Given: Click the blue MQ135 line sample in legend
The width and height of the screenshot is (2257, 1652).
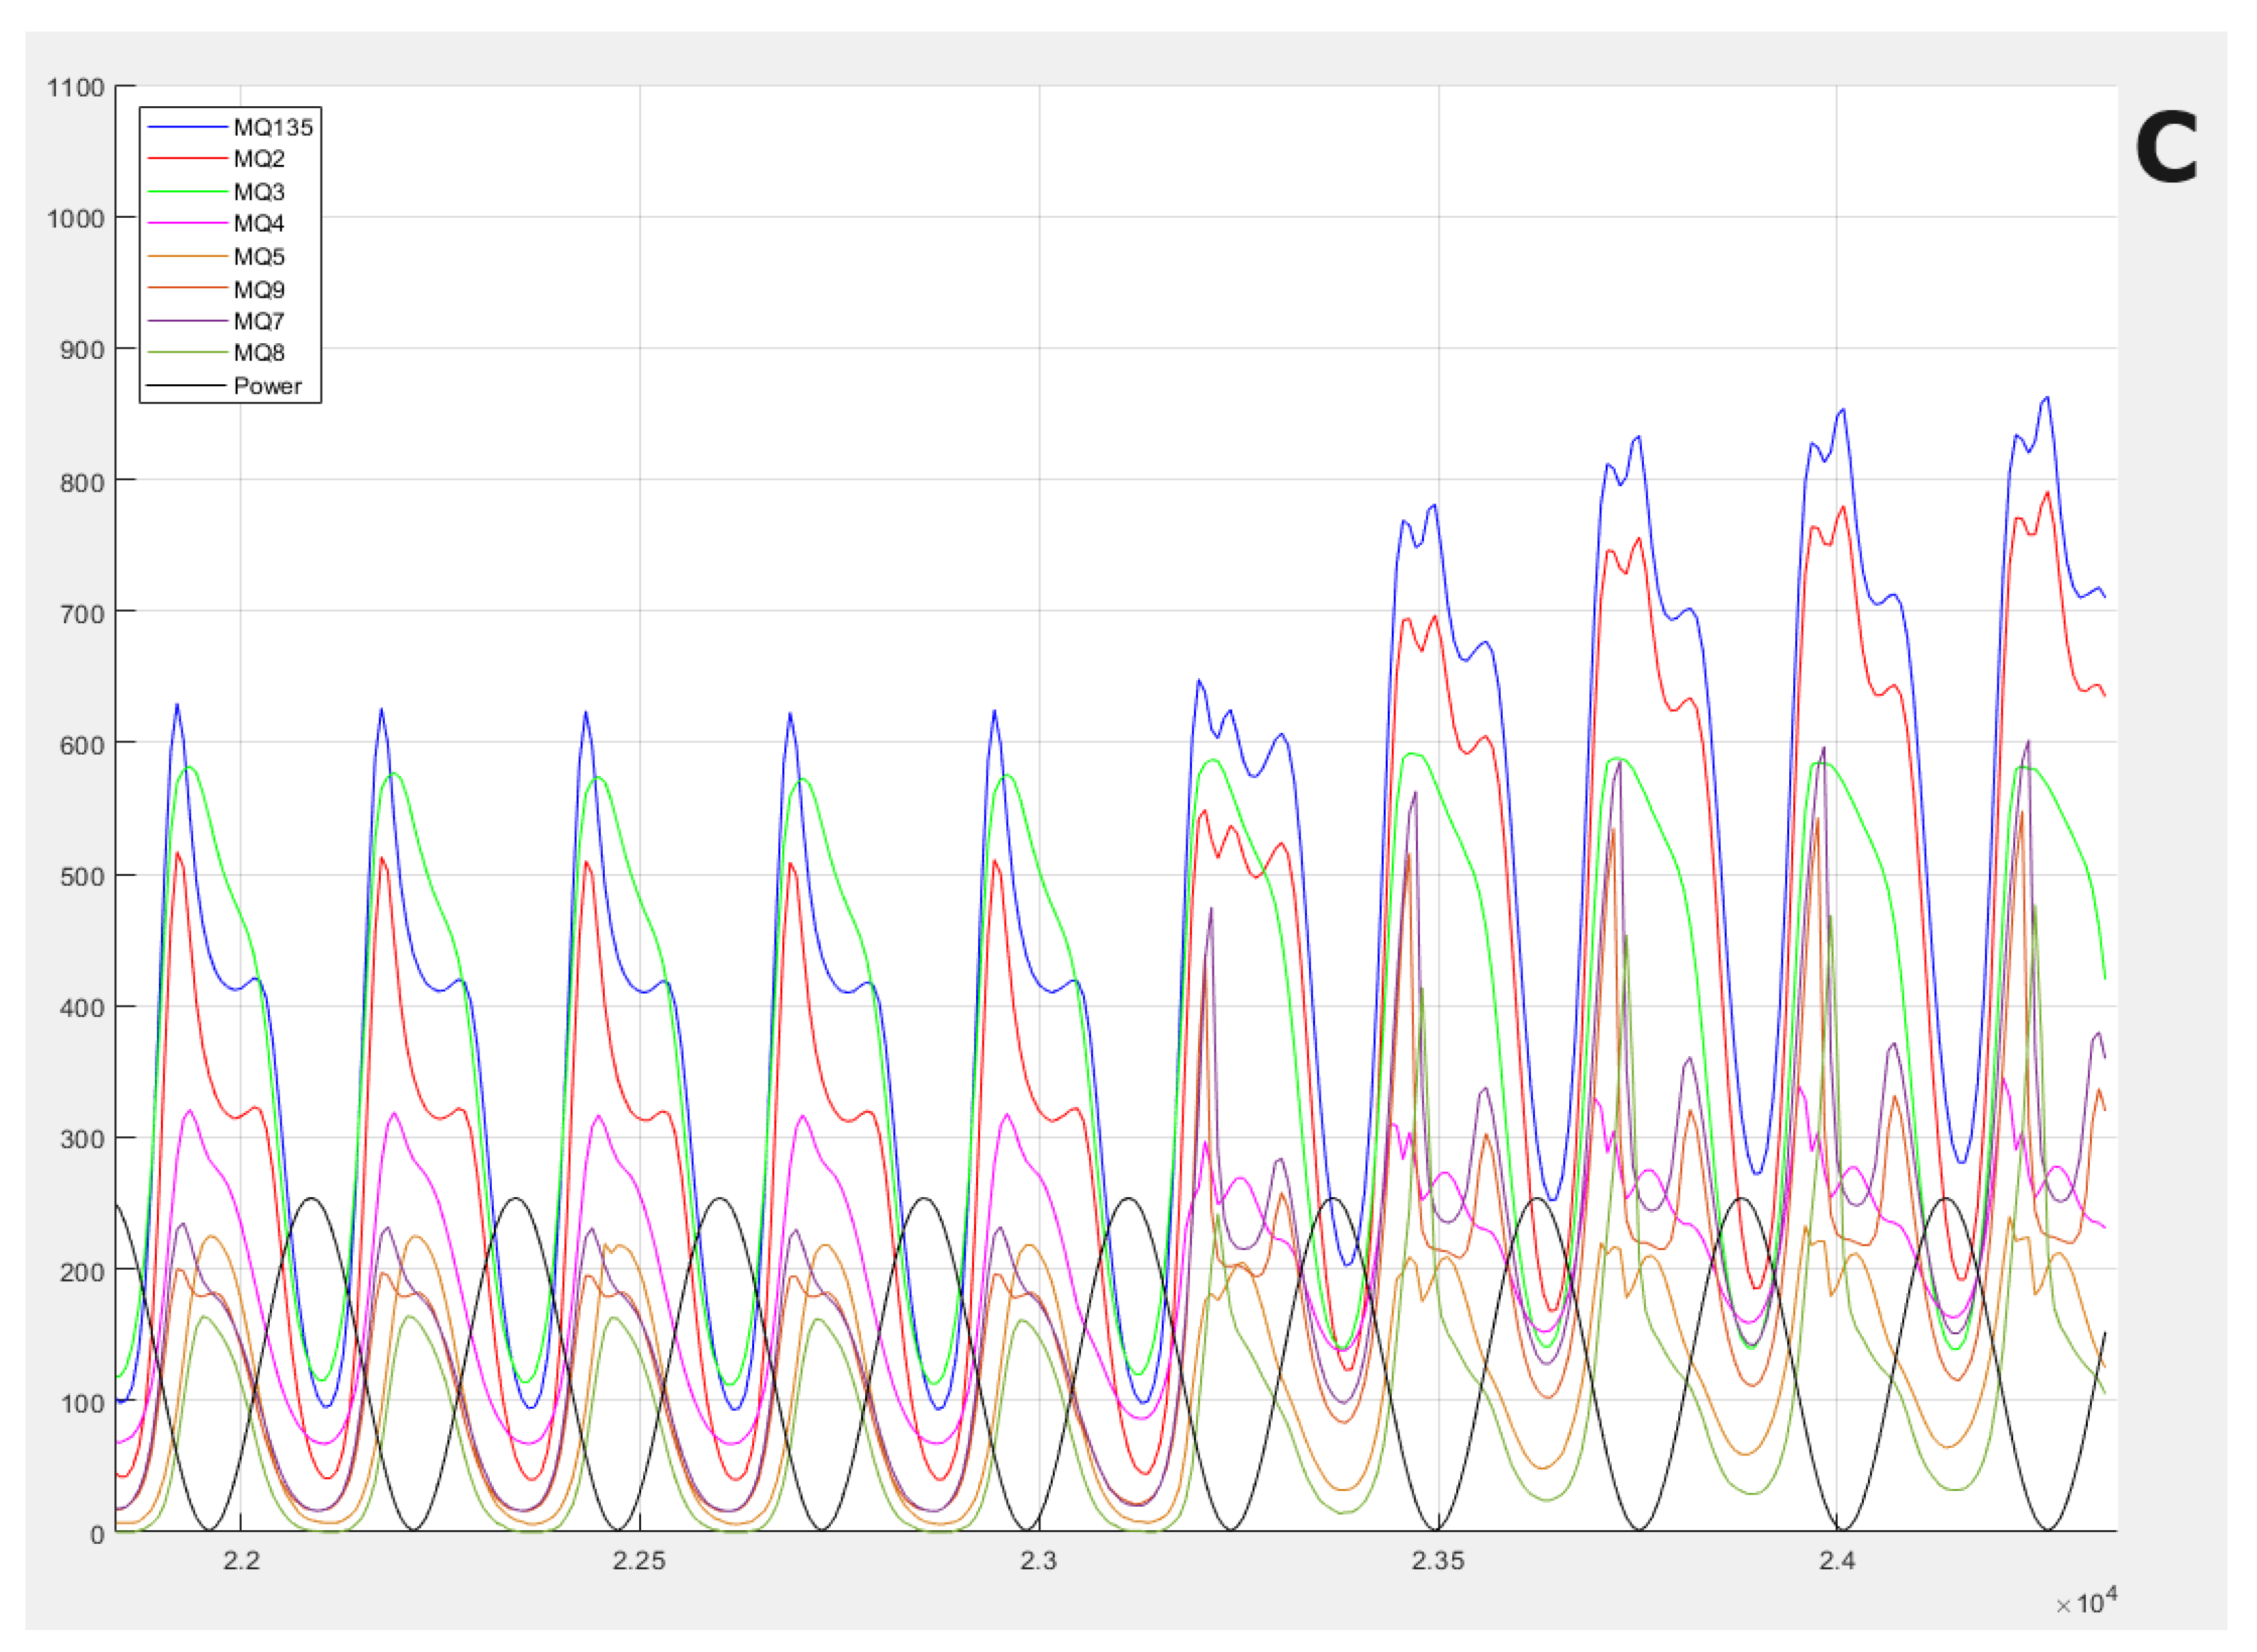Looking at the screenshot, I should coord(187,127).
